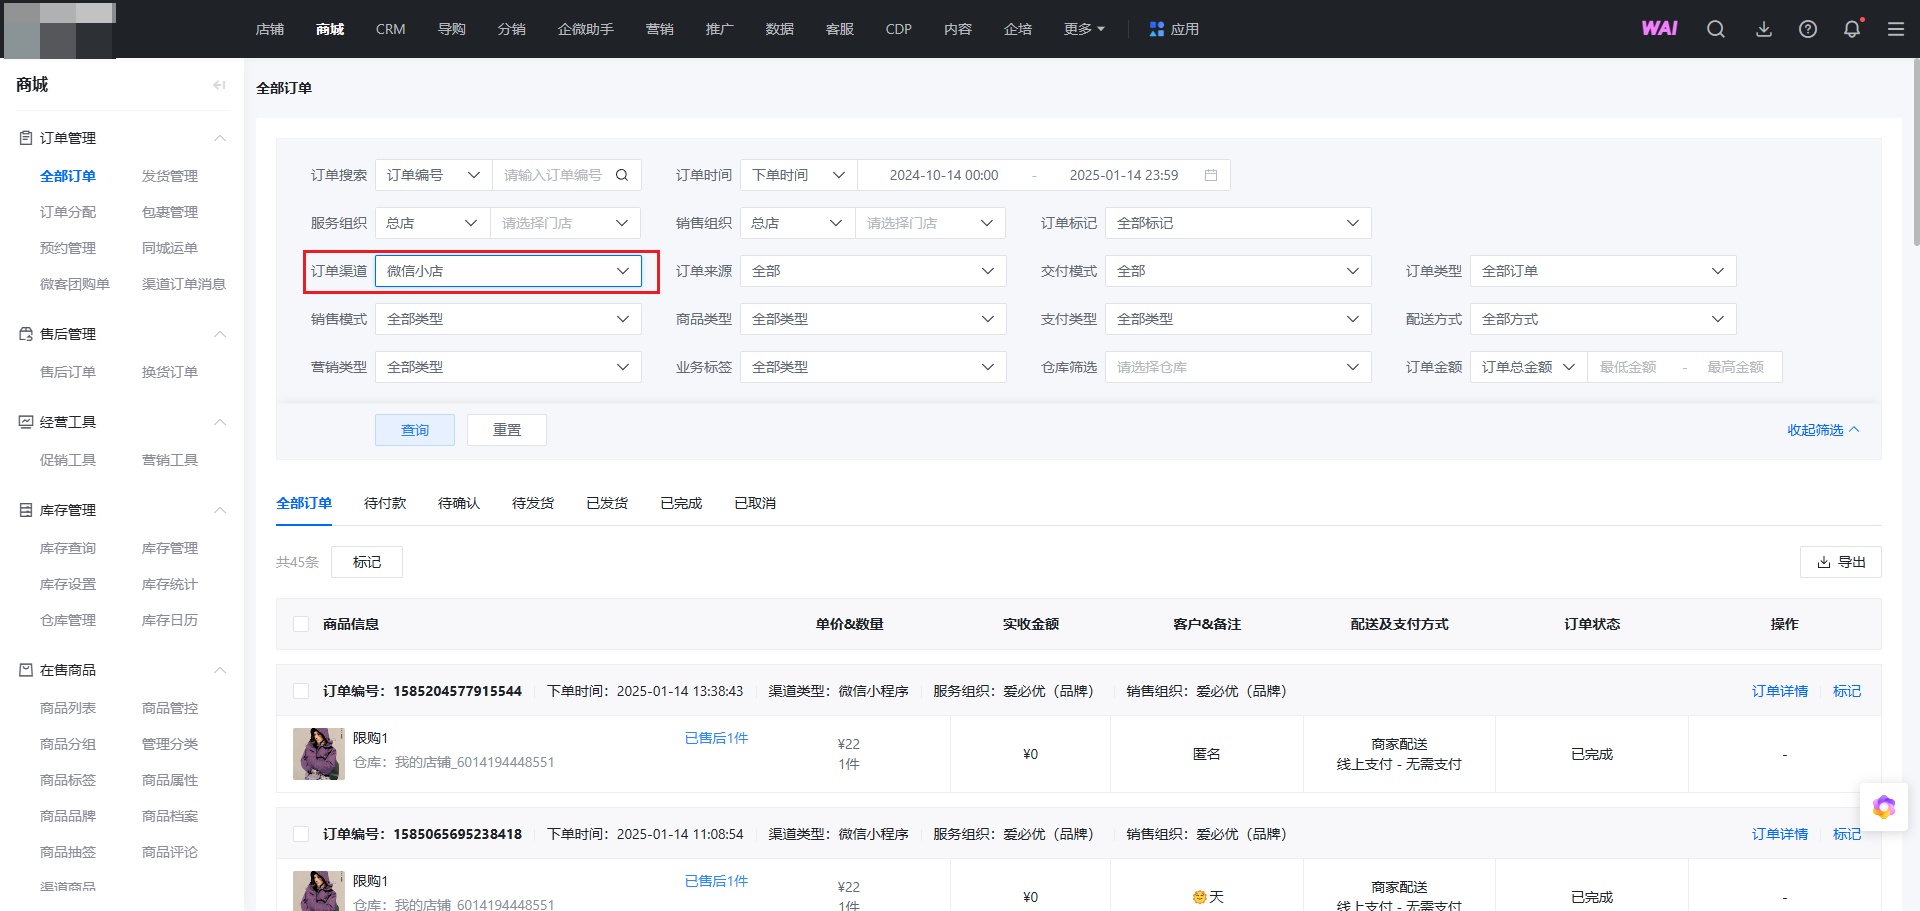Screen dimensions: 1920x911
Task: Click the 标记 button next to 共45条
Action: (367, 562)
